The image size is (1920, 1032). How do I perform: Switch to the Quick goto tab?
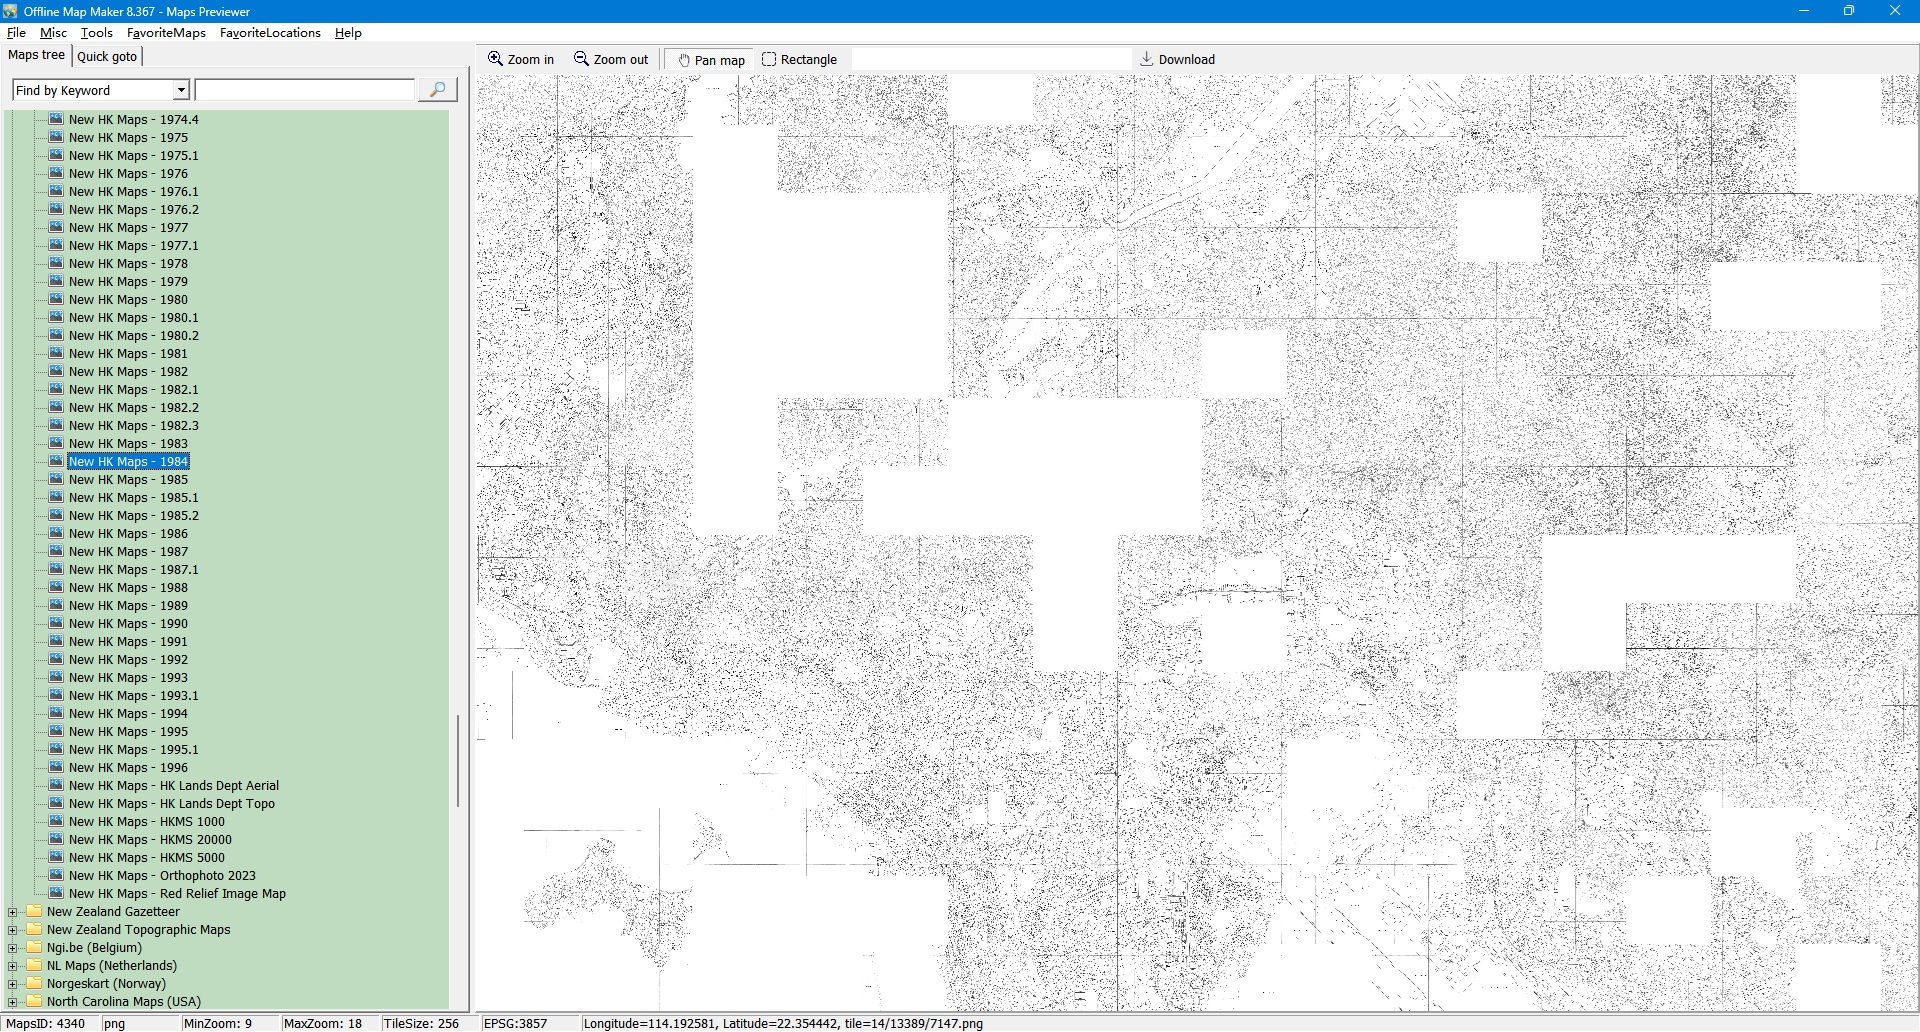(107, 56)
